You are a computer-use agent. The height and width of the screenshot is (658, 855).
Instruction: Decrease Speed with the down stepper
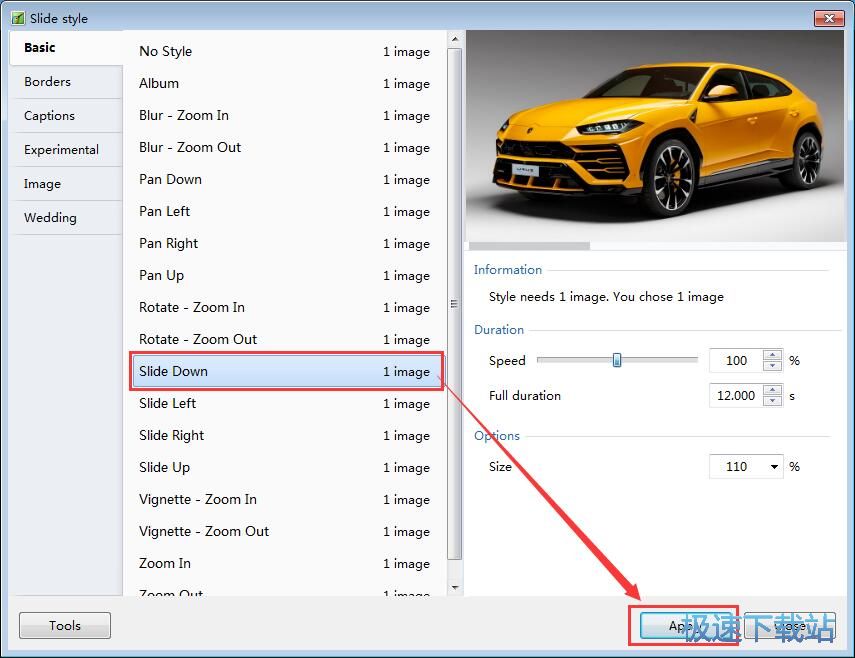click(x=773, y=366)
